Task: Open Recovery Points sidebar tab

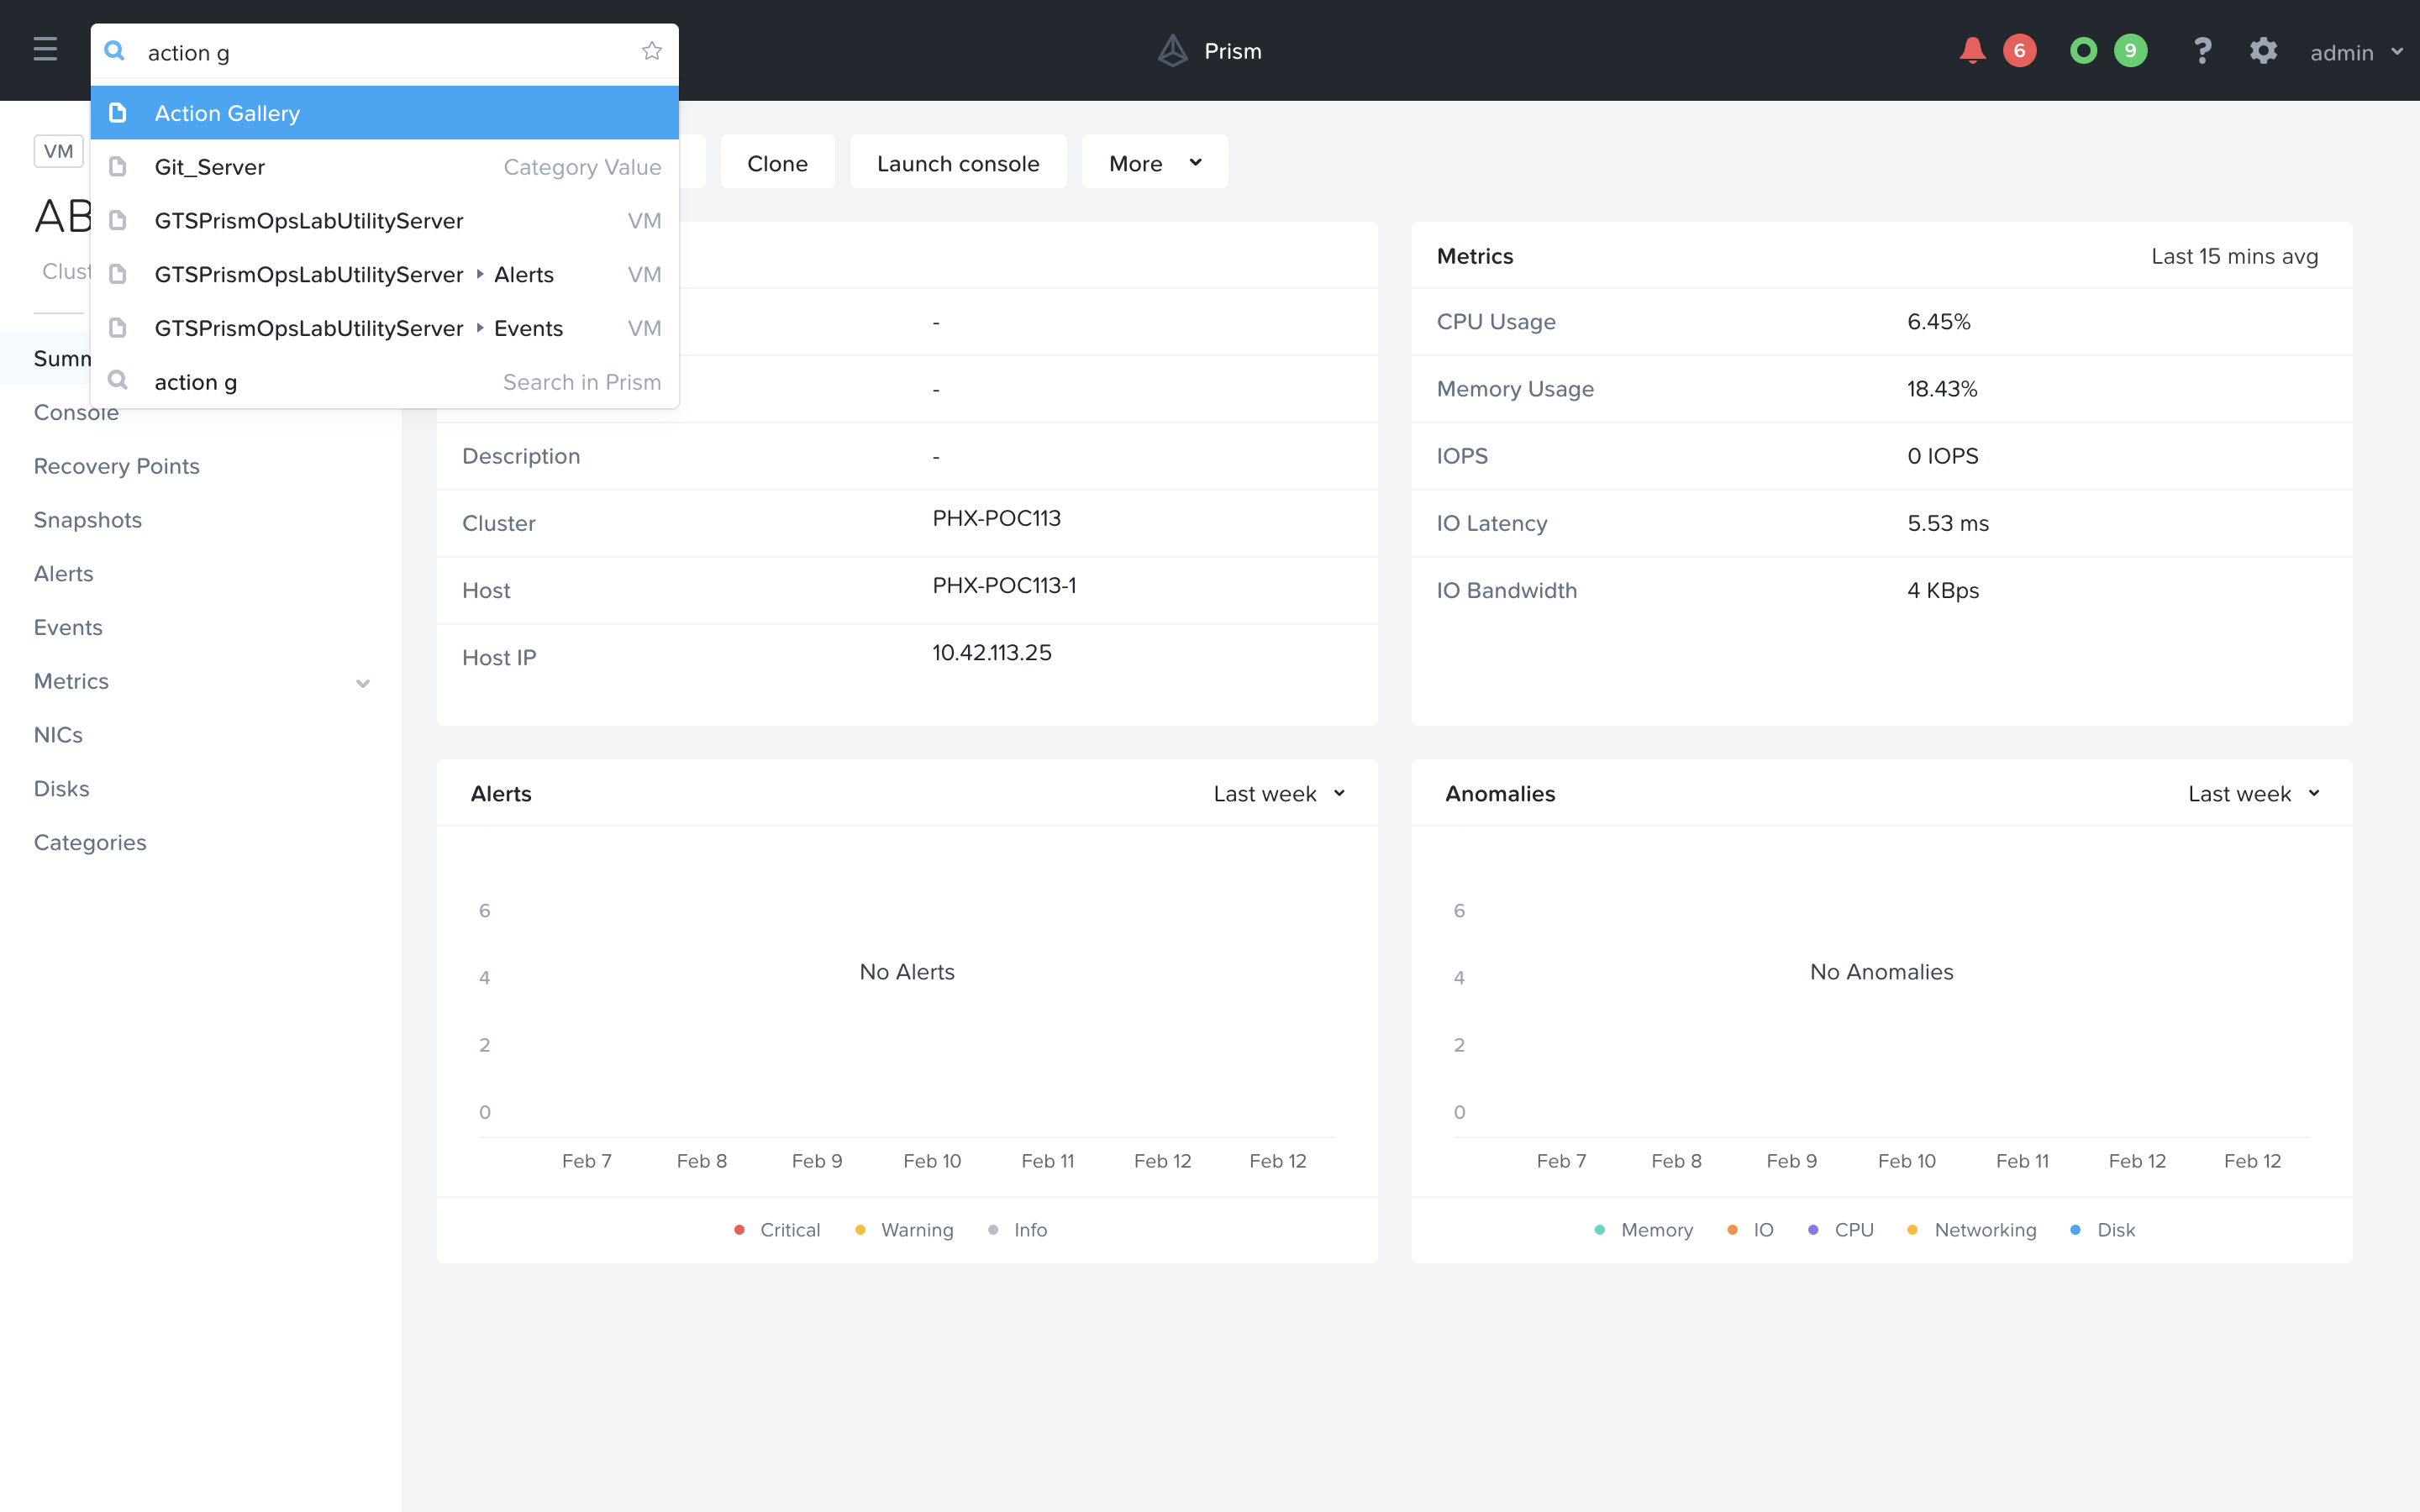Action: point(117,466)
